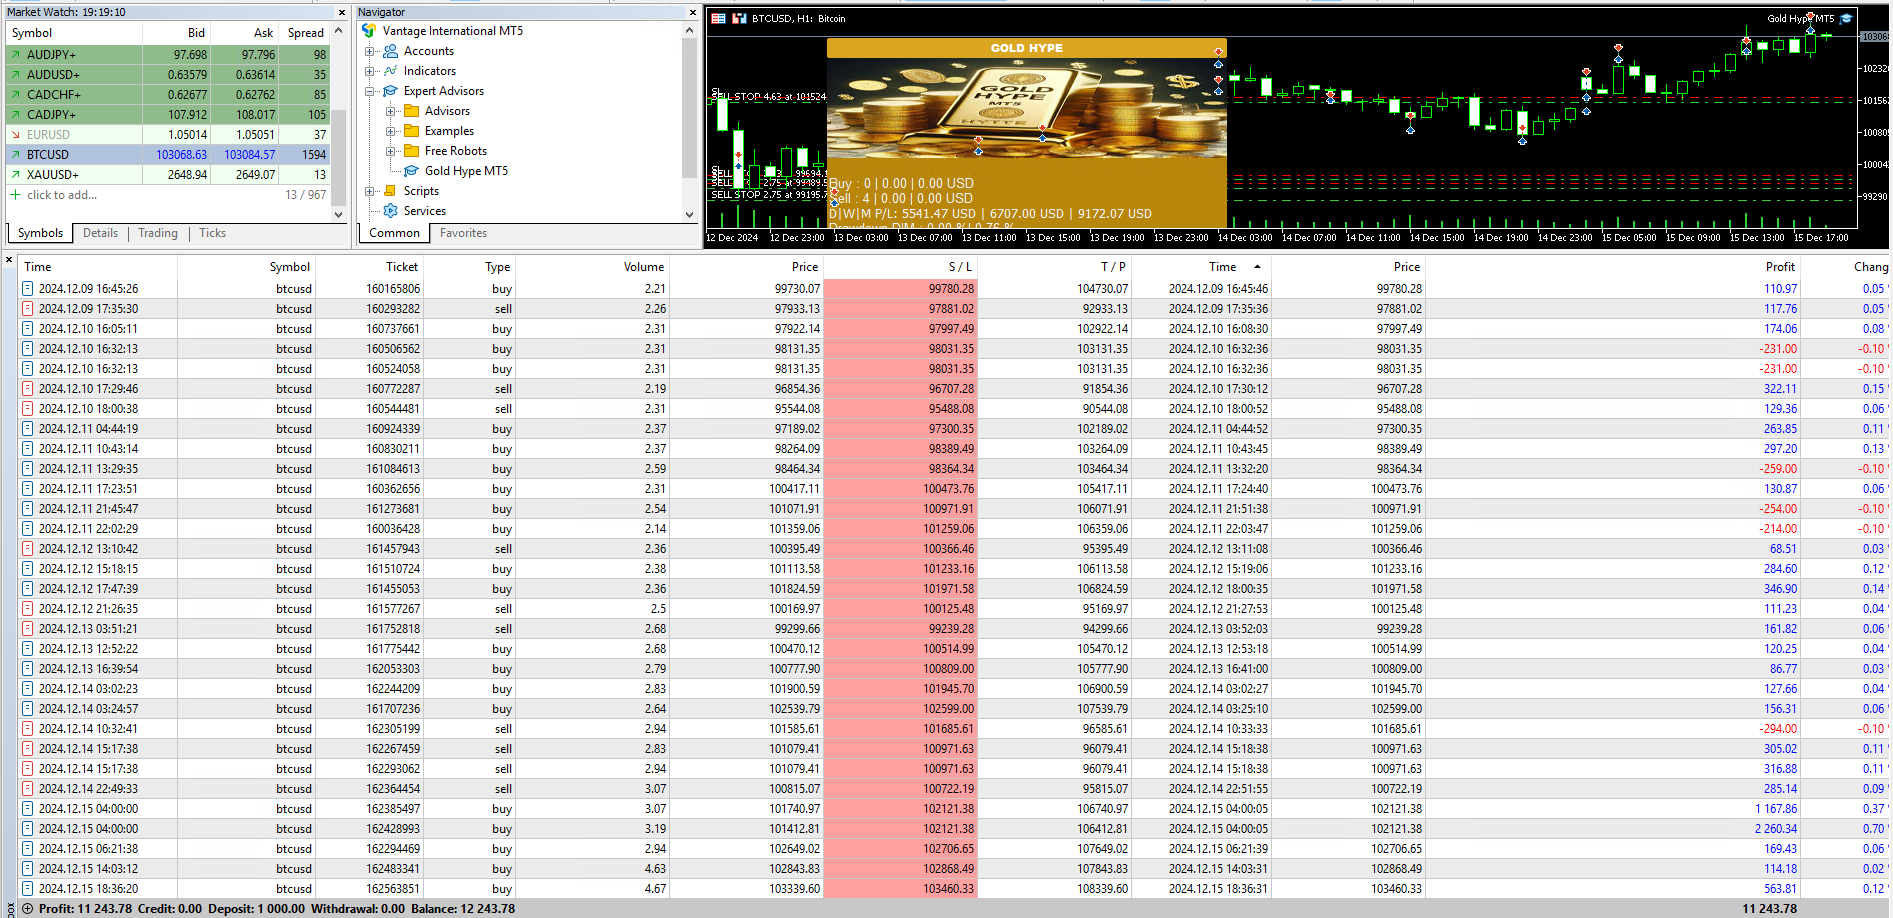The width and height of the screenshot is (1893, 918).
Task: Close the Market Watch panel
Action: (x=341, y=12)
